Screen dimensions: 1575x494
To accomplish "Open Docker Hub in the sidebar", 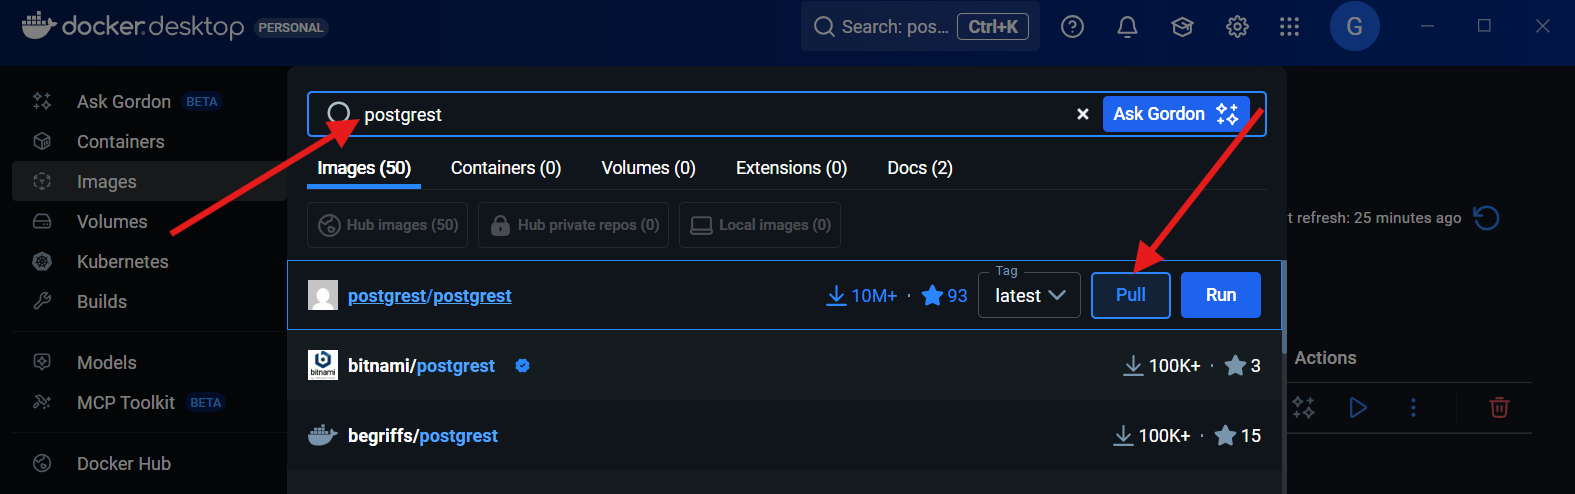I will coord(124,463).
